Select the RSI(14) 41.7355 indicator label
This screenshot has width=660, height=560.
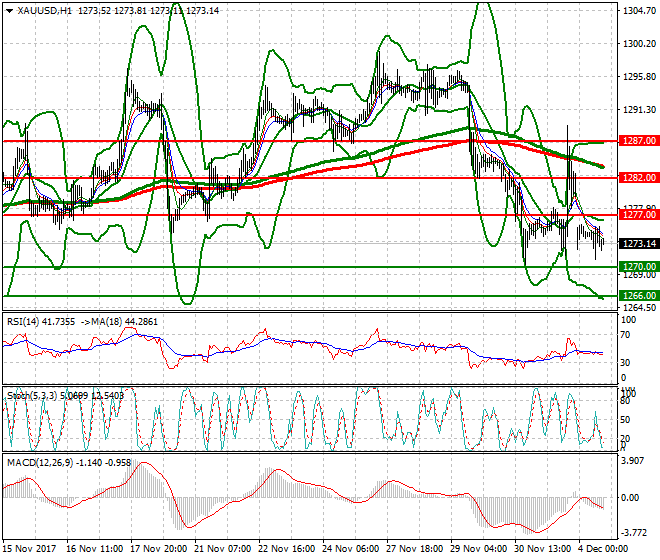click(41, 322)
